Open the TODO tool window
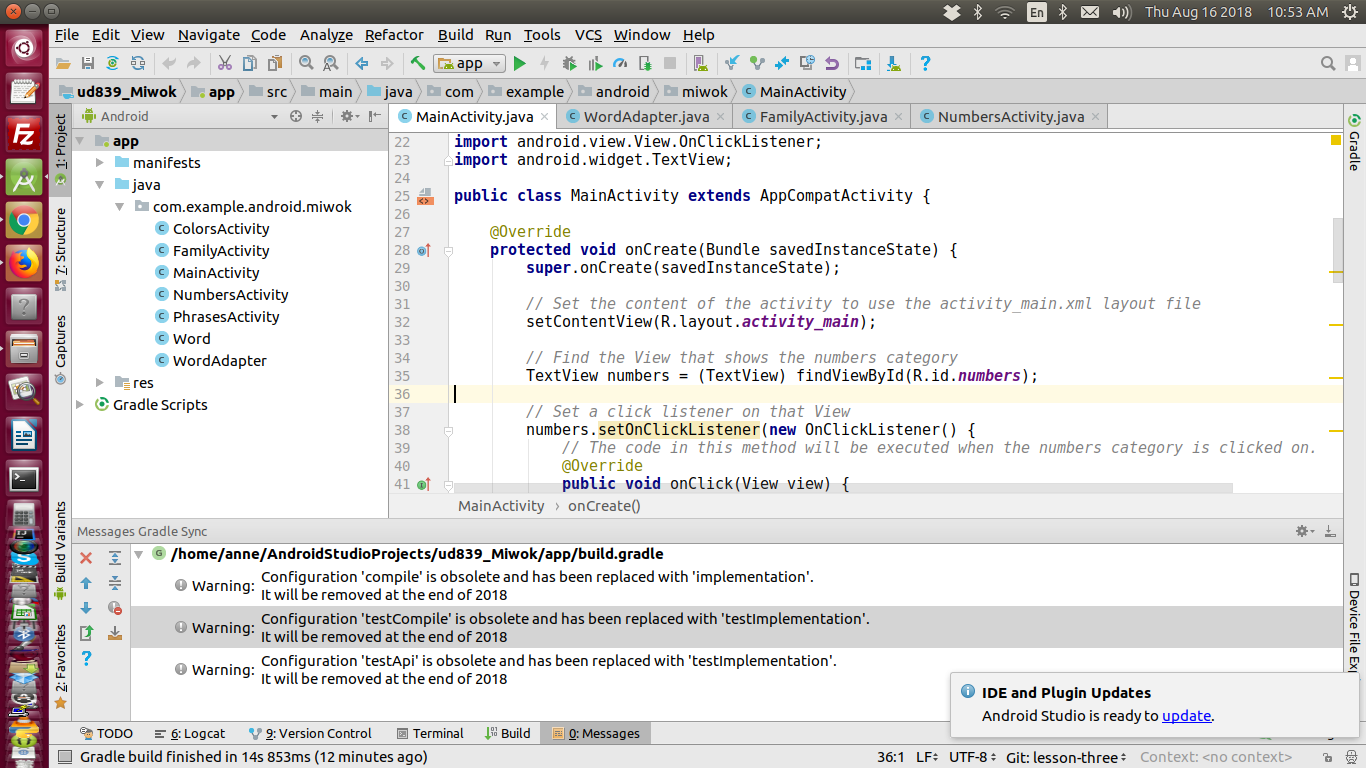This screenshot has width=1366, height=768. [106, 733]
